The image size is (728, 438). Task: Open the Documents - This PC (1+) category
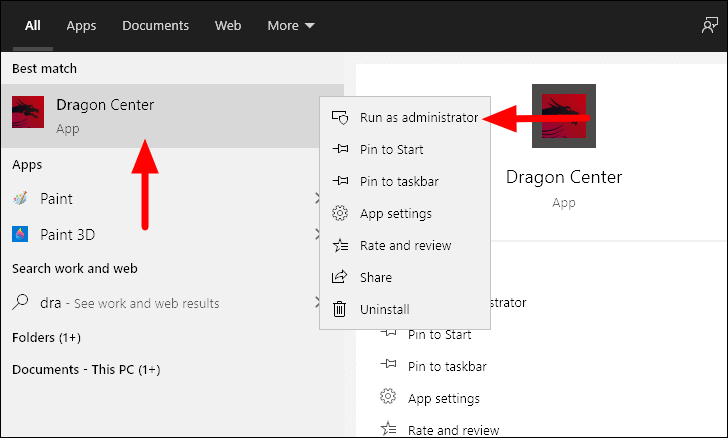coord(86,370)
